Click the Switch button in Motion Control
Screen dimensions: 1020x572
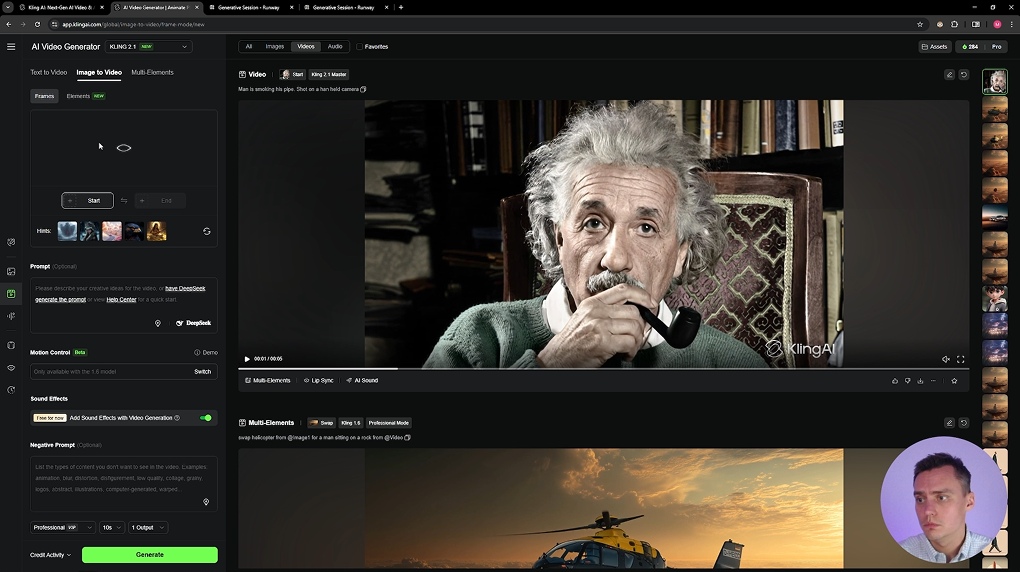[202, 372]
